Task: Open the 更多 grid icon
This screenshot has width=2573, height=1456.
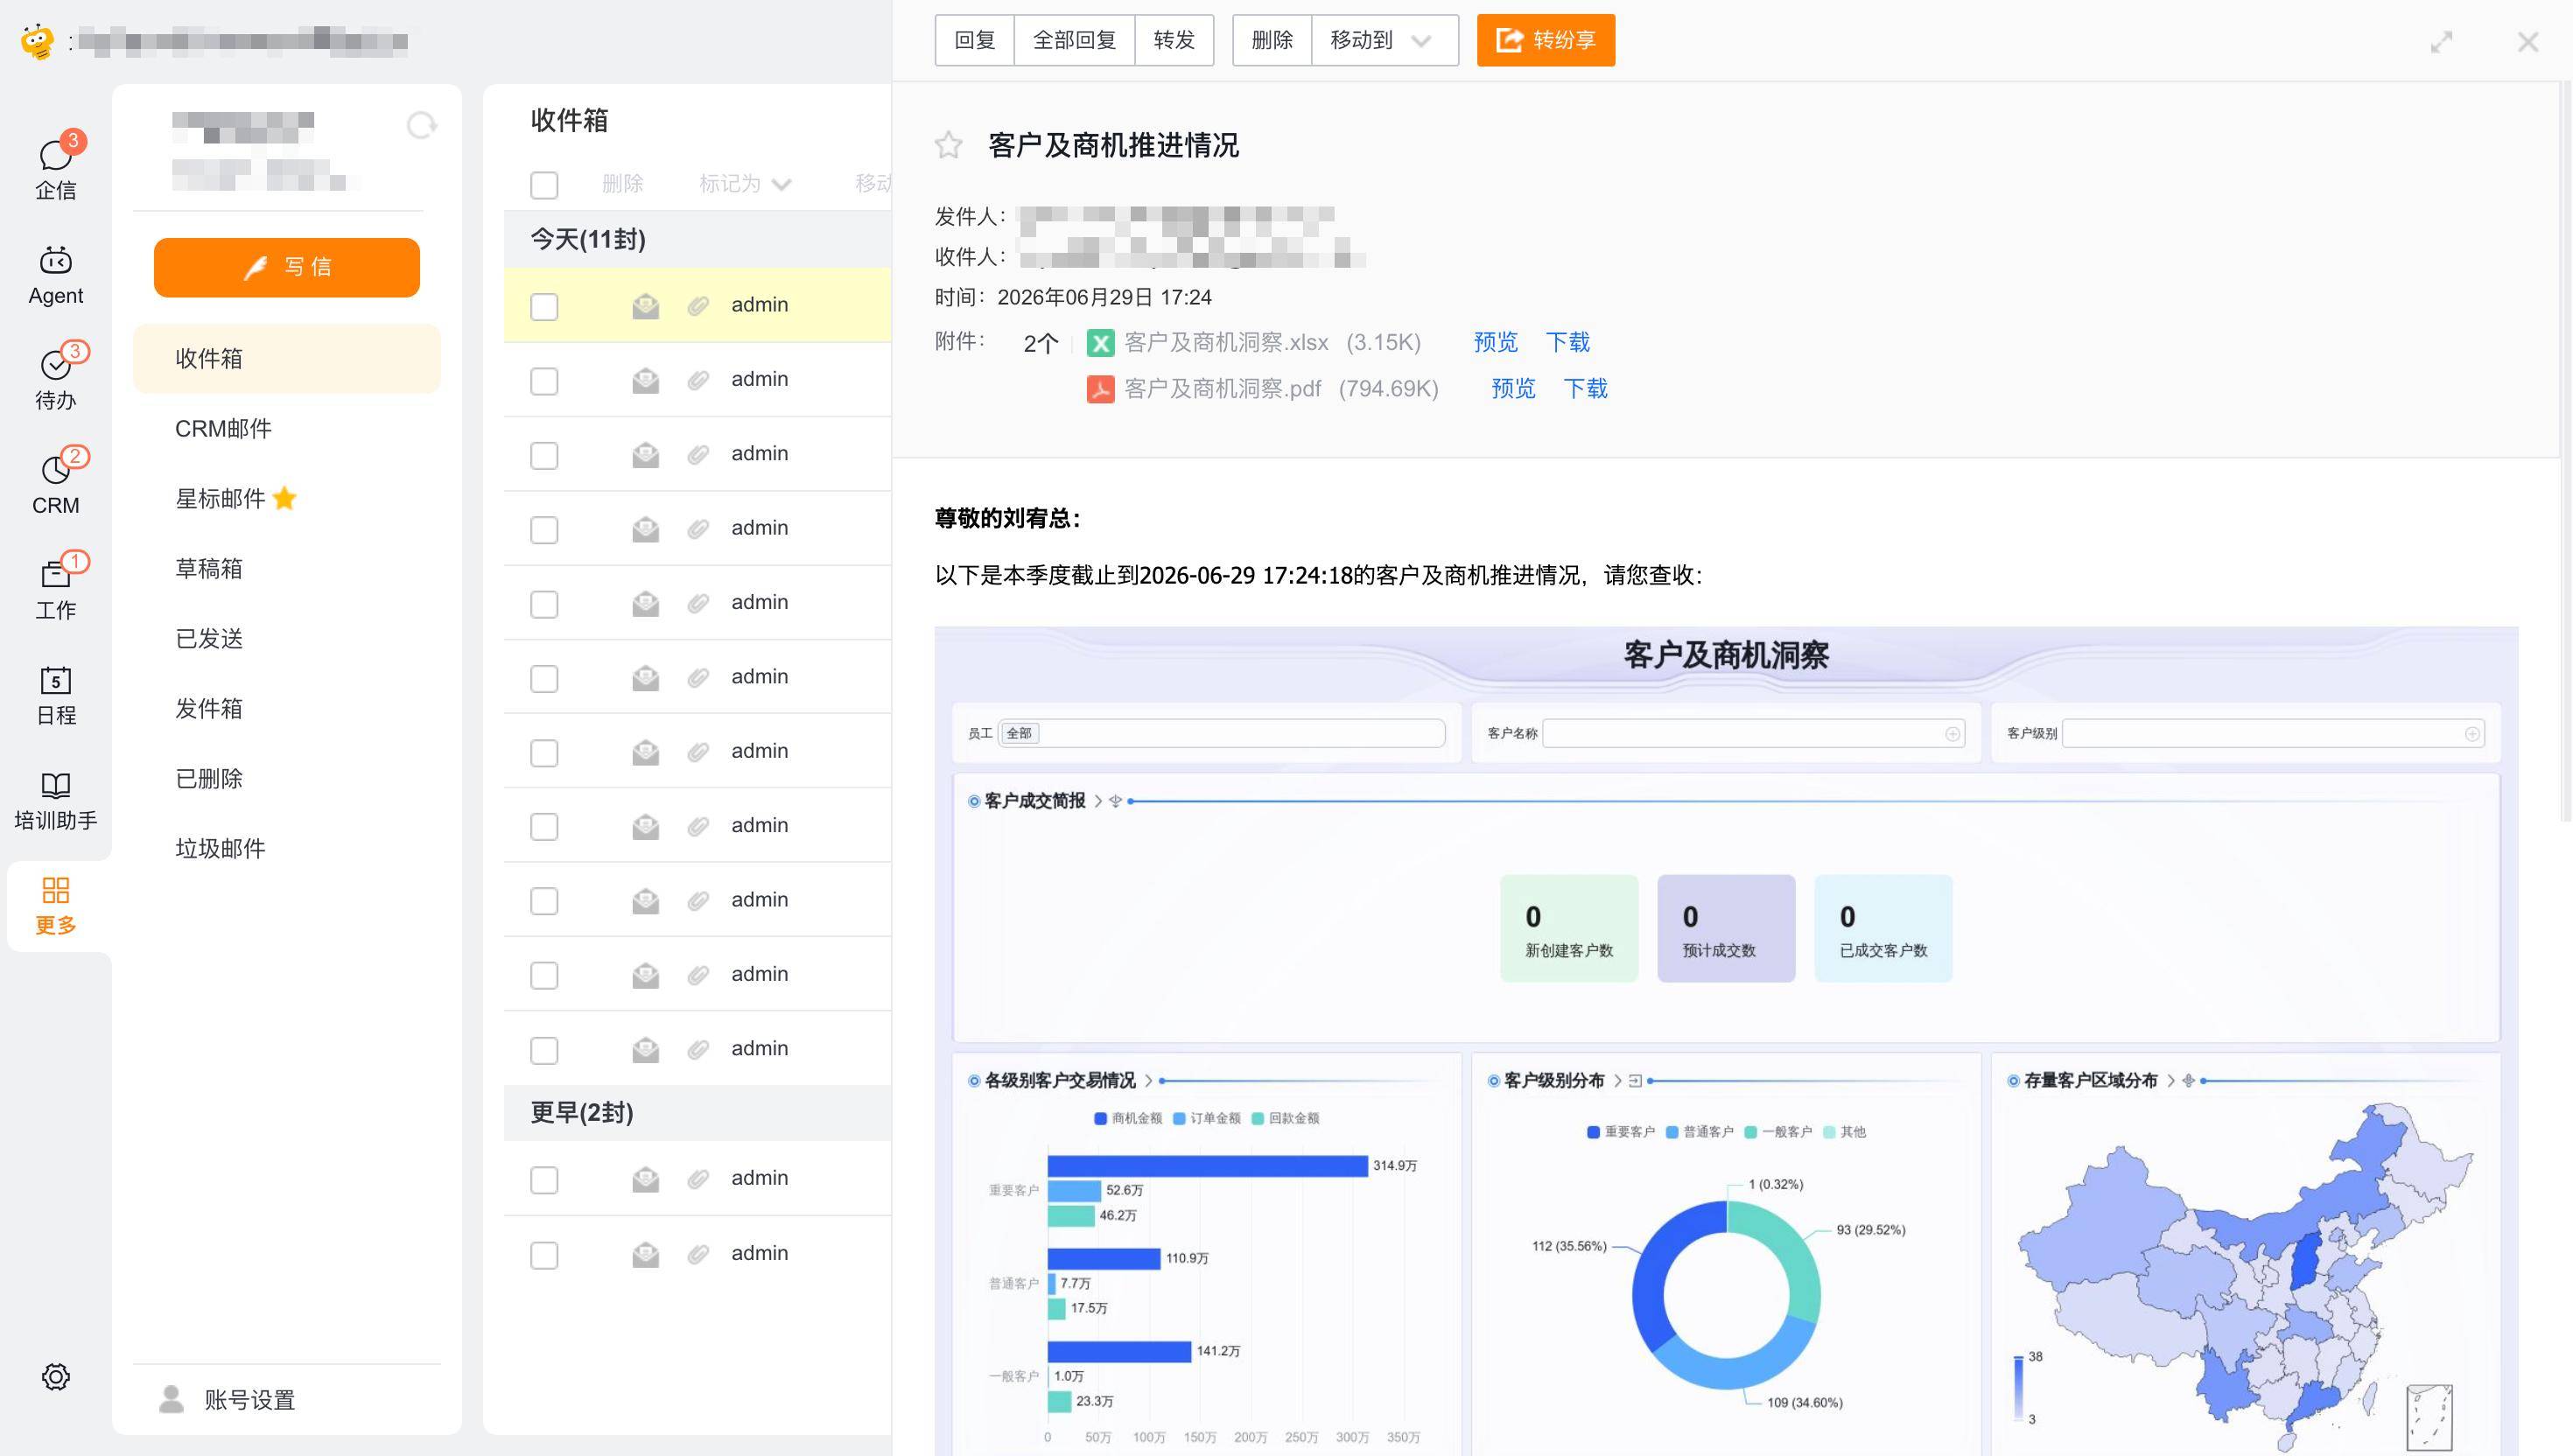Action: tap(55, 890)
